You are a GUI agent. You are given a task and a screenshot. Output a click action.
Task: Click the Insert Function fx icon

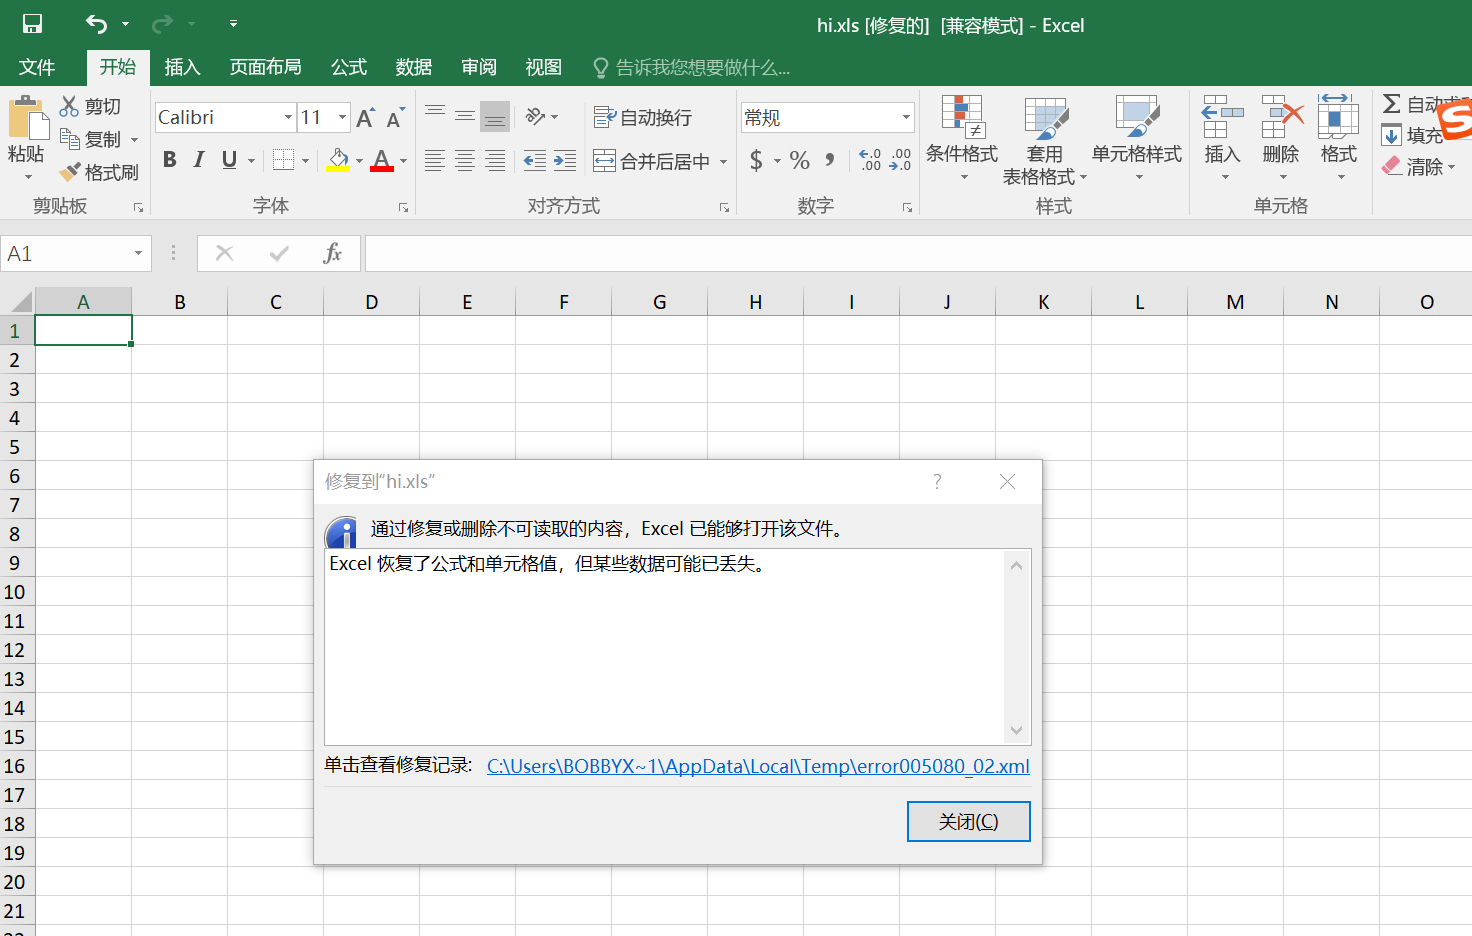pos(333,254)
